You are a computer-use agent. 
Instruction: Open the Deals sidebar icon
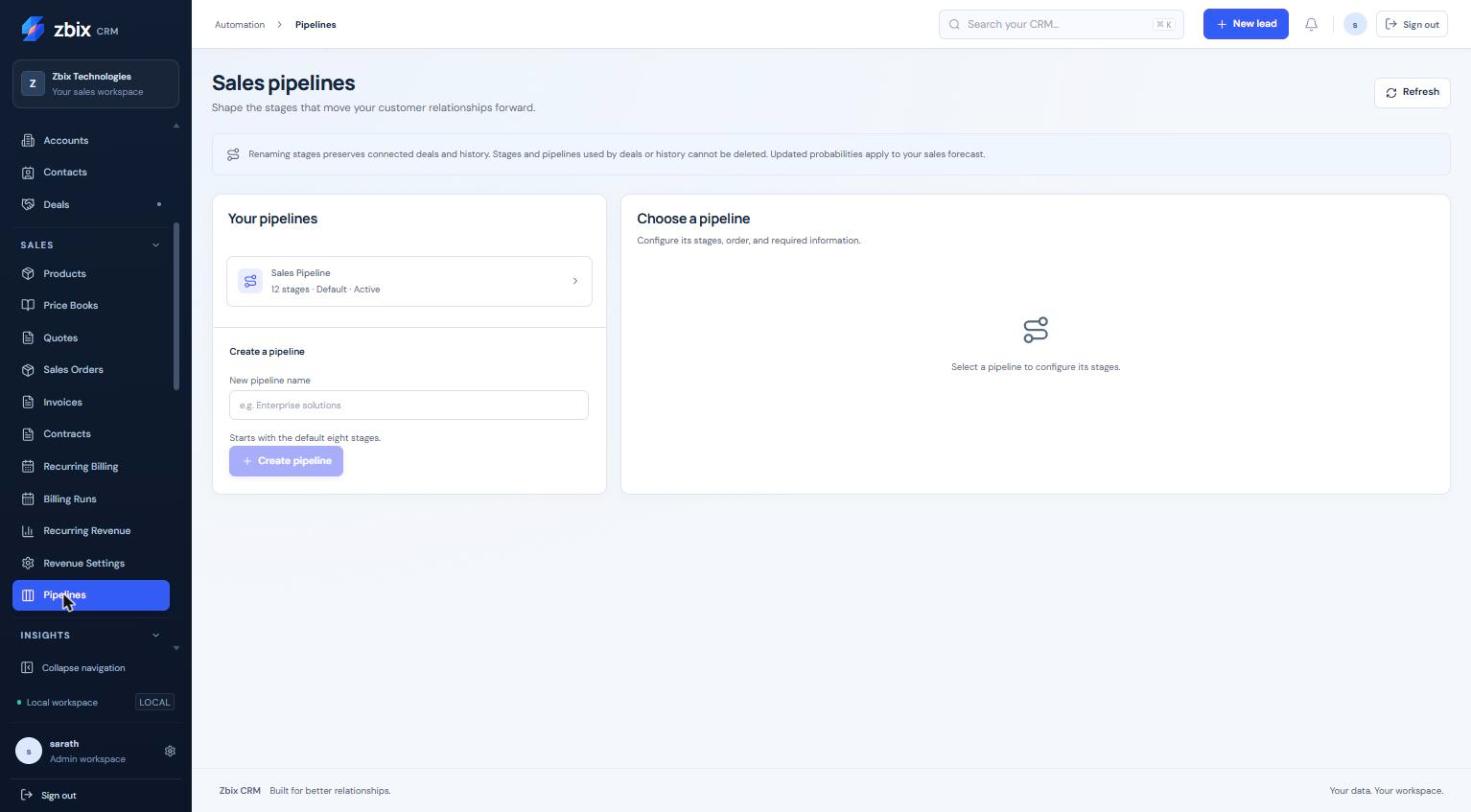tap(28, 204)
